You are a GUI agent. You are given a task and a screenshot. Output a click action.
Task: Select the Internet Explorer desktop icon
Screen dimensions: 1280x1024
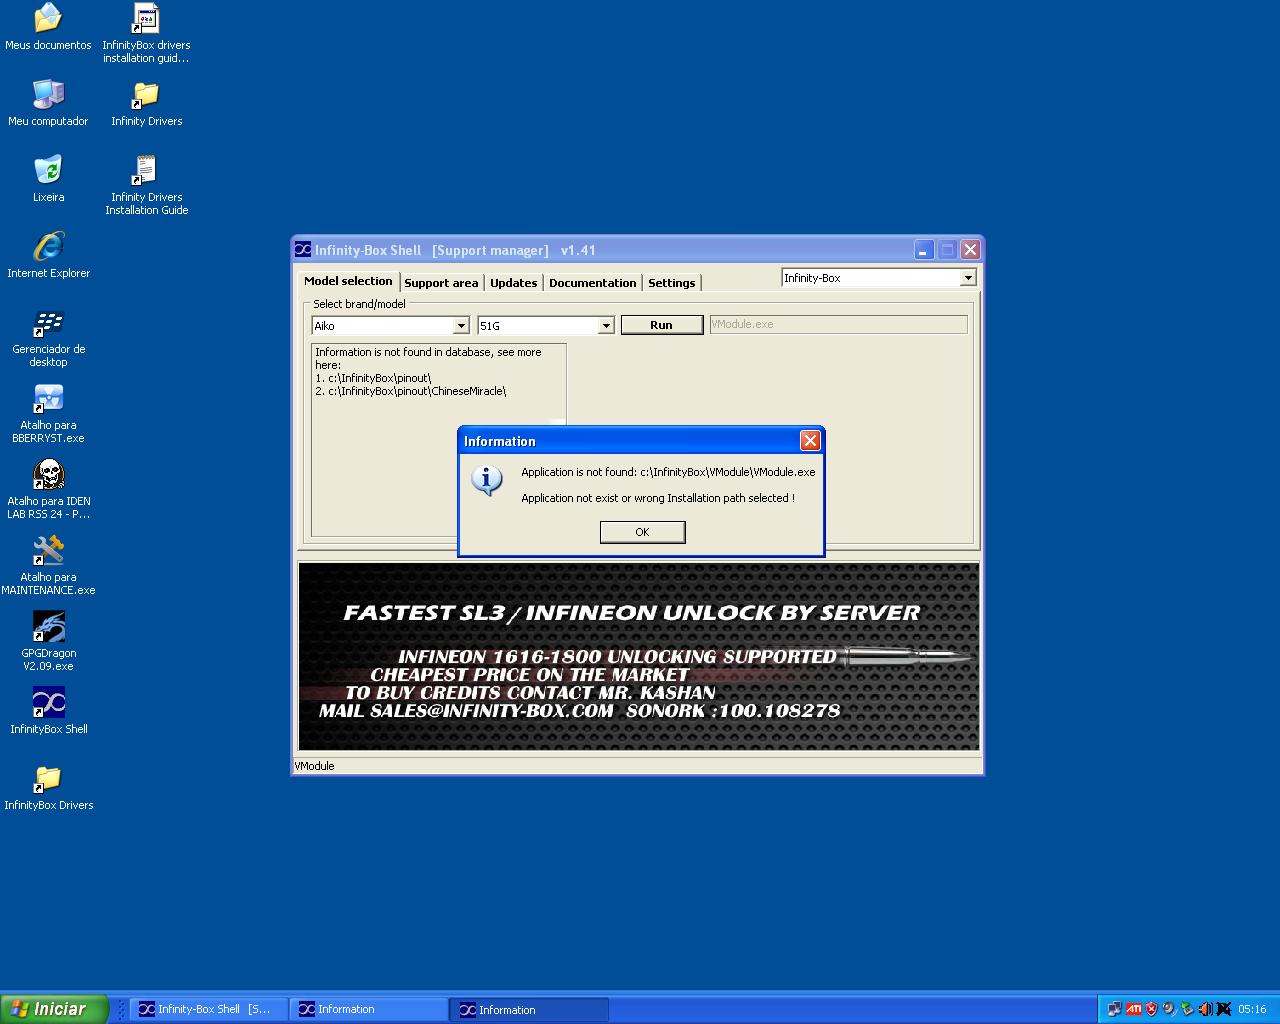(x=47, y=255)
